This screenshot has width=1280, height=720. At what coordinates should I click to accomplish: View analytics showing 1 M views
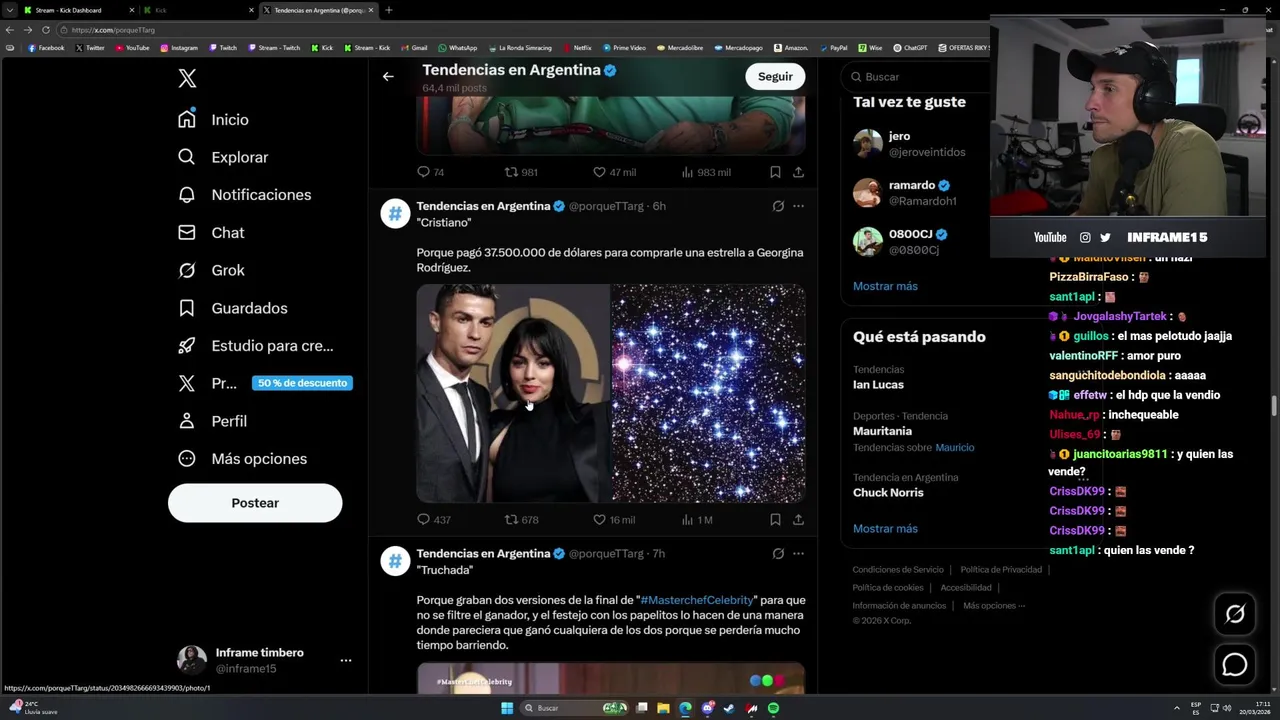click(697, 520)
